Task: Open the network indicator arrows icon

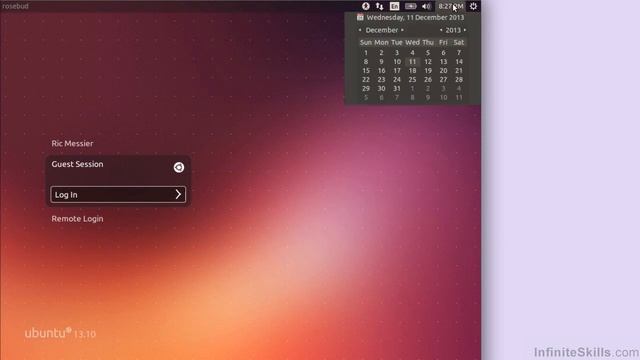Action: [380, 6]
